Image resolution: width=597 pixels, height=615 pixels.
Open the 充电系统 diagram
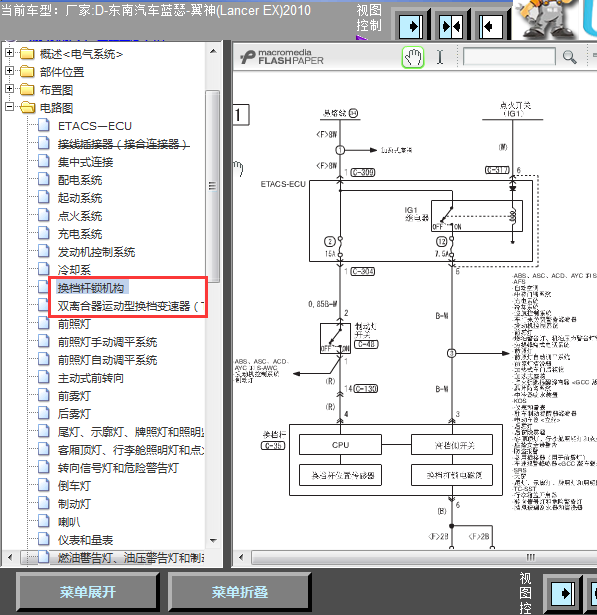(80, 234)
